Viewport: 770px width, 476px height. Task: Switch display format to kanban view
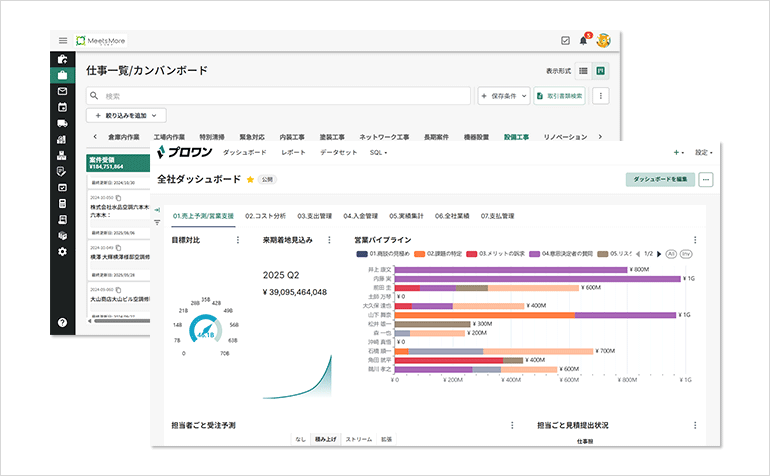[x=600, y=71]
